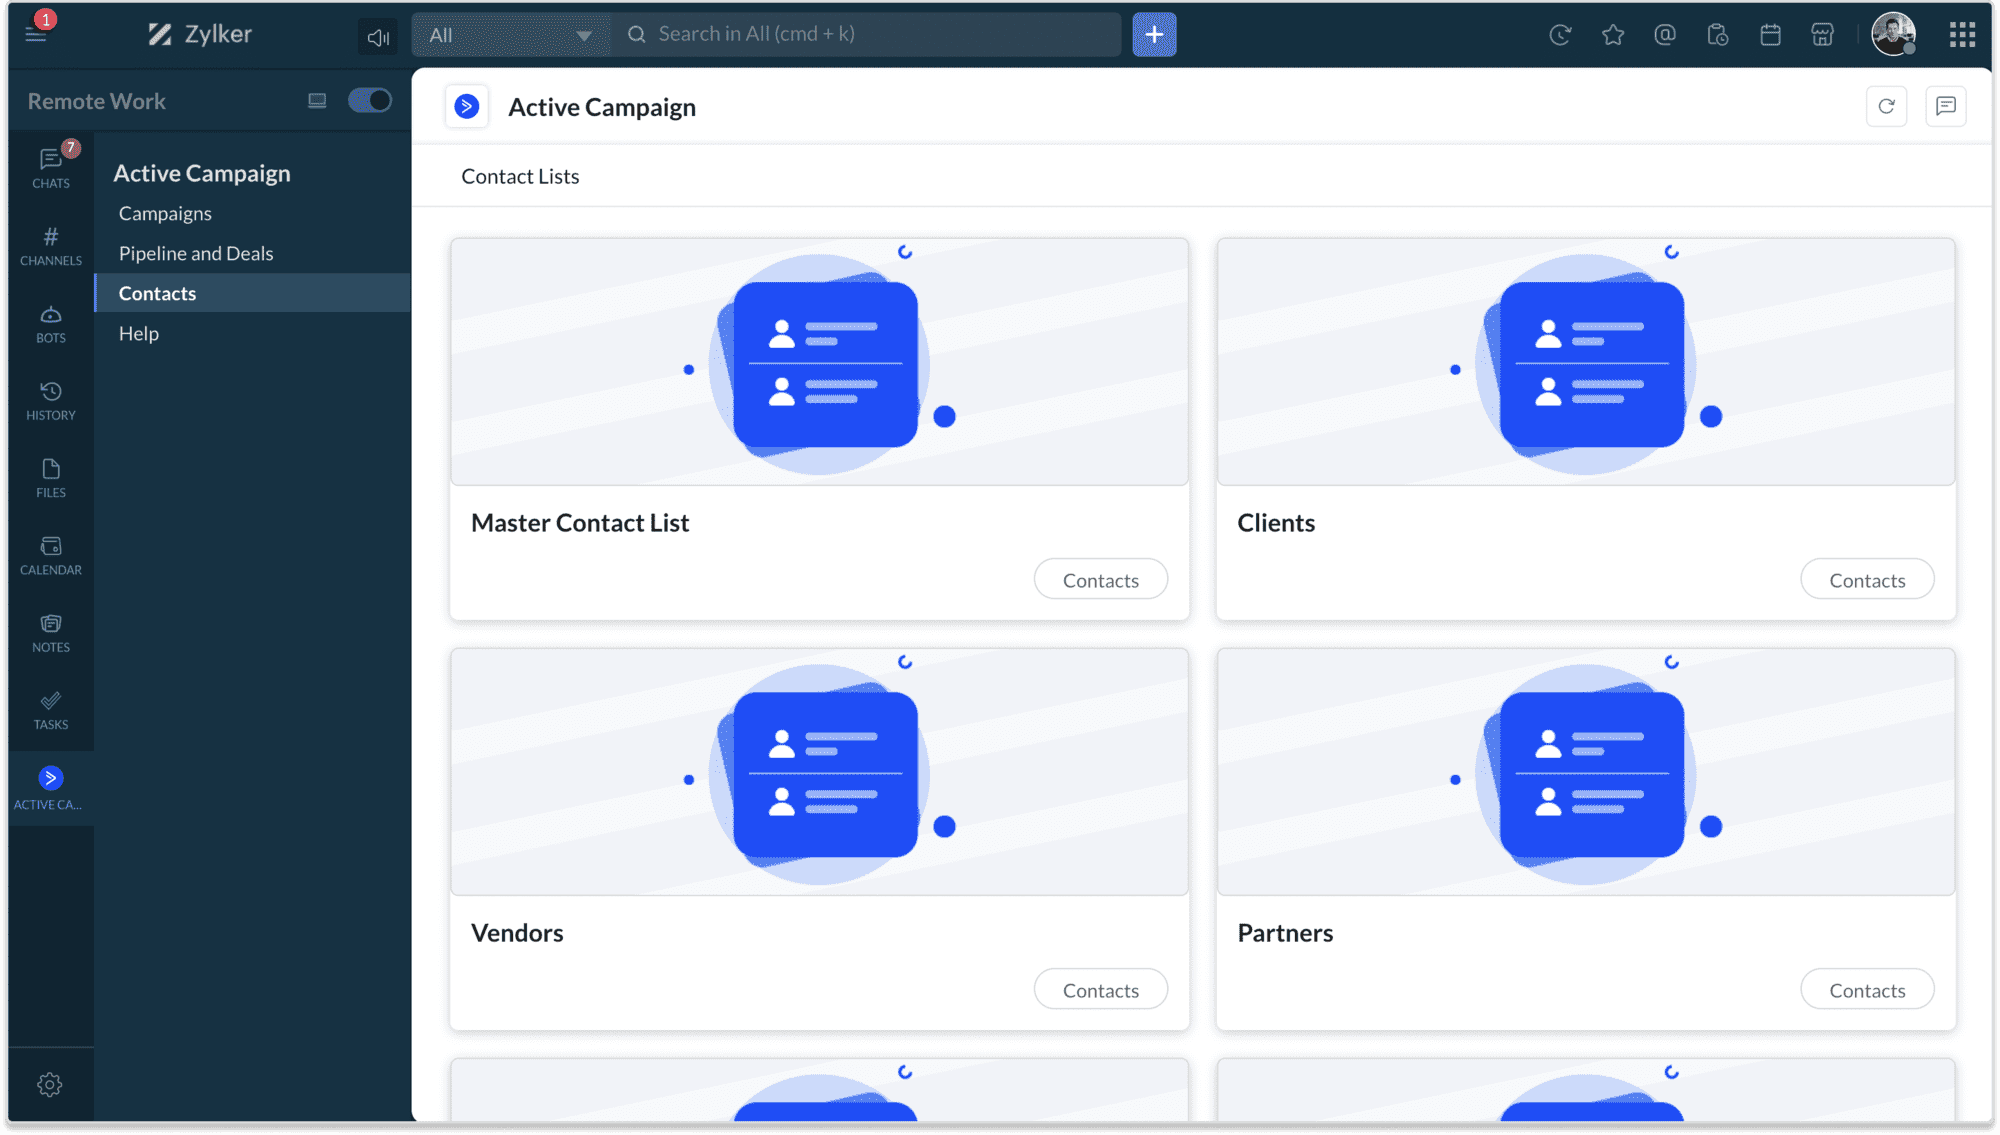Open Files in the sidebar
The image size is (2000, 1135).
51,478
